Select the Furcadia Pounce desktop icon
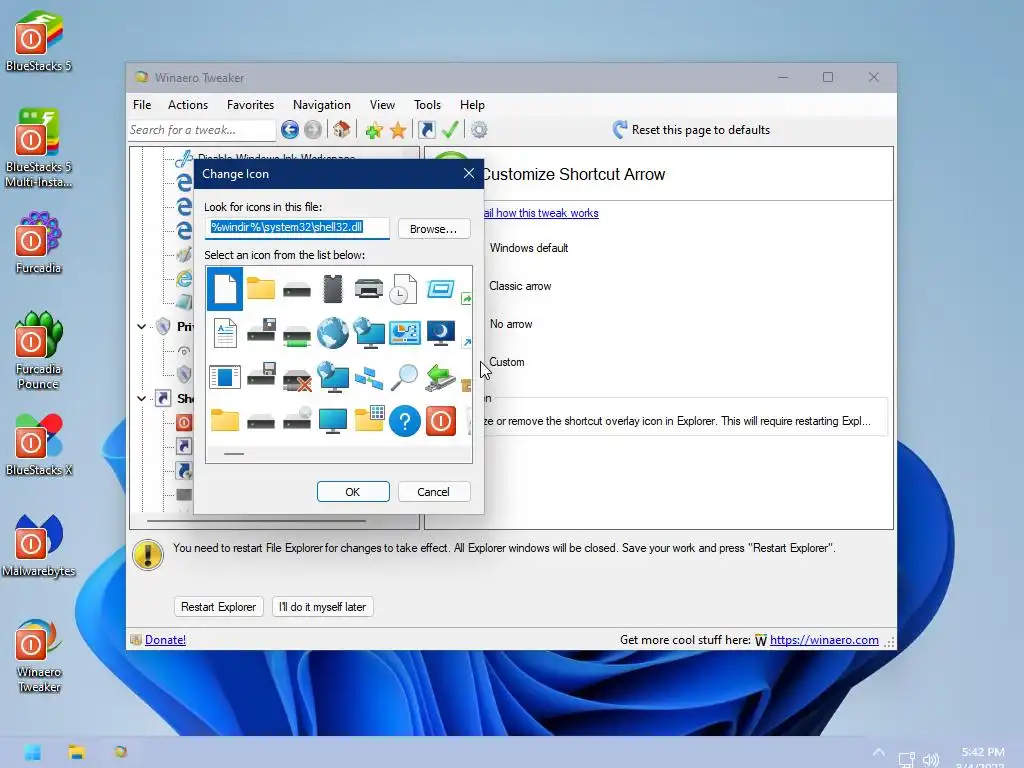Screen dimensions: 1024x768 (x=39, y=351)
